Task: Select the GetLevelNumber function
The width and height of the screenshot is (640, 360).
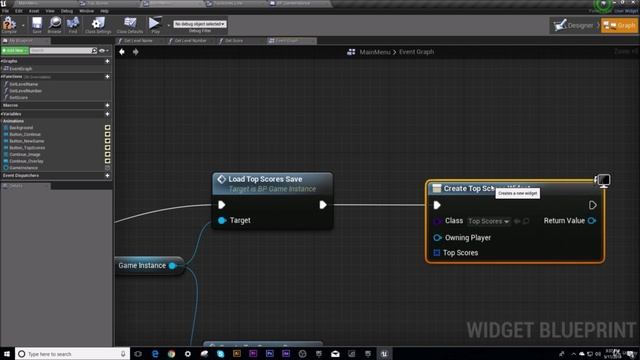Action: [x=25, y=91]
